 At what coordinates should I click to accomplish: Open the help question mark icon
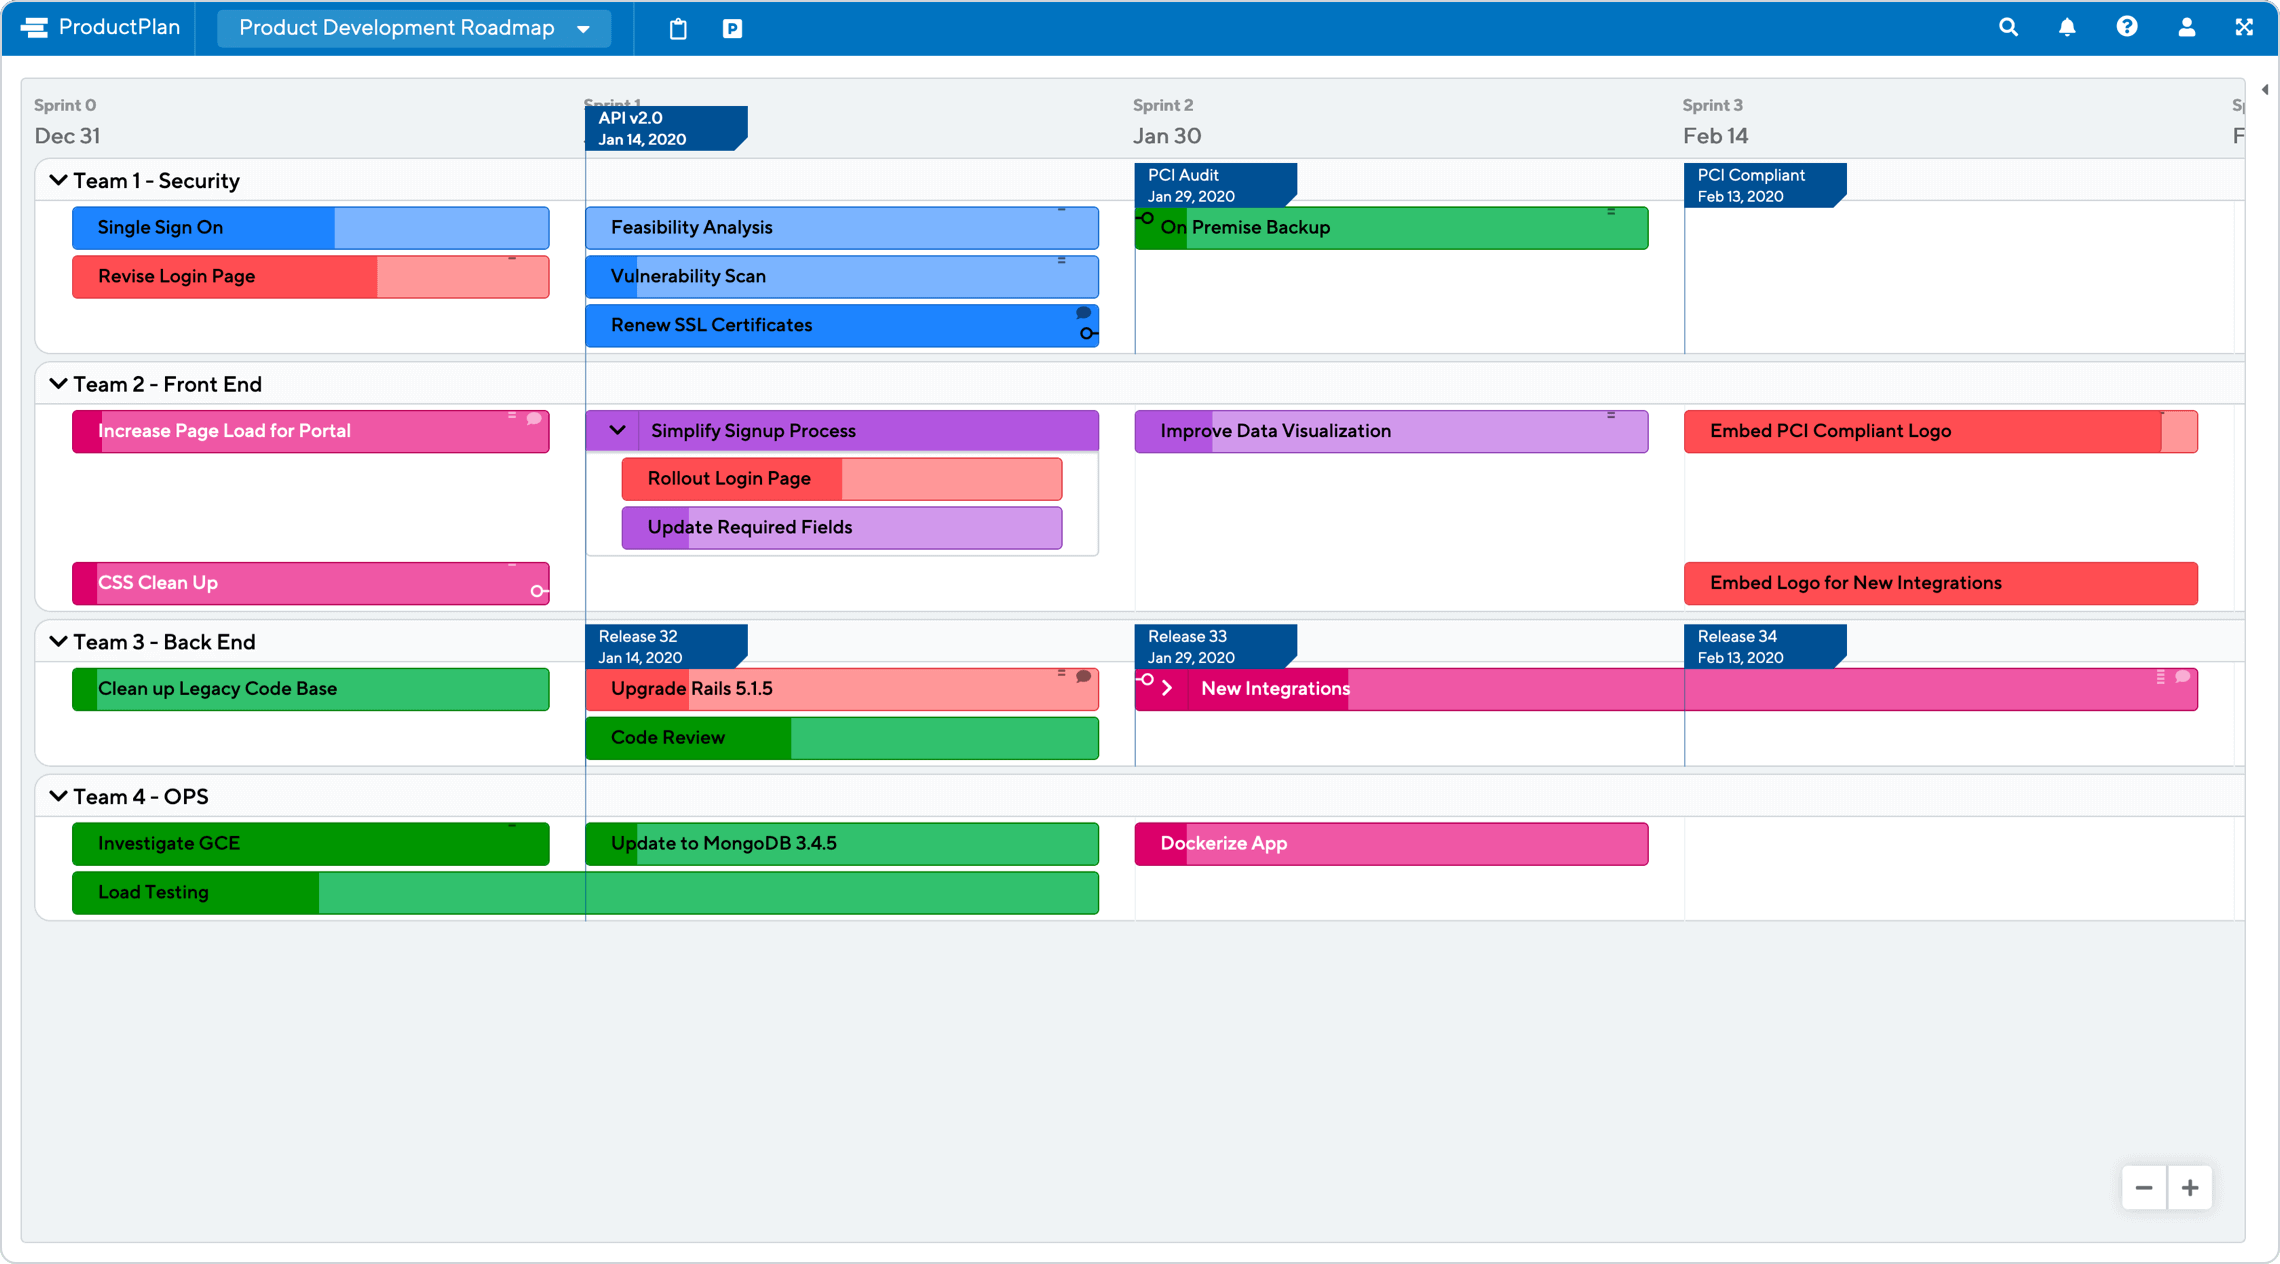[2127, 27]
